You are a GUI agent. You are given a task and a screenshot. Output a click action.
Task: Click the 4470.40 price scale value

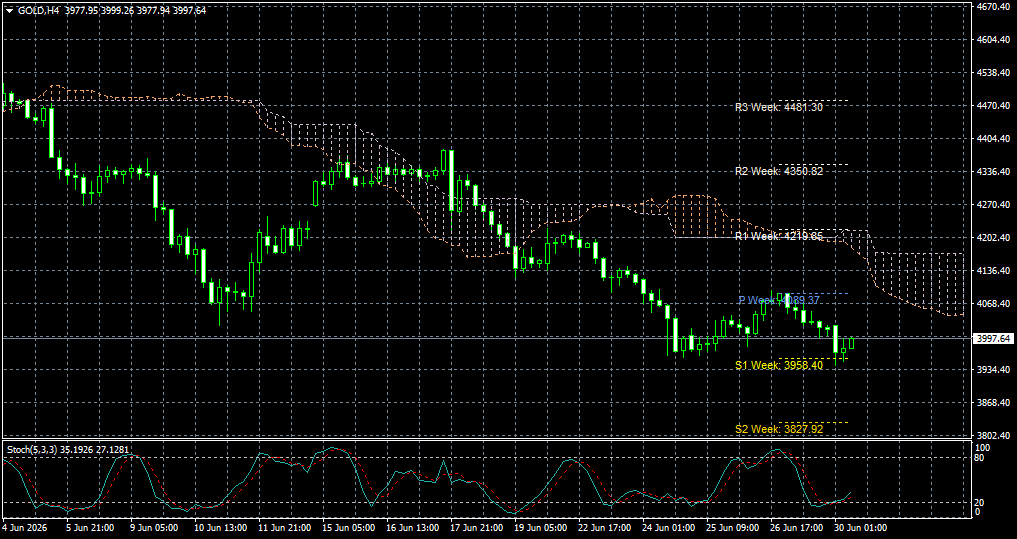993,106
